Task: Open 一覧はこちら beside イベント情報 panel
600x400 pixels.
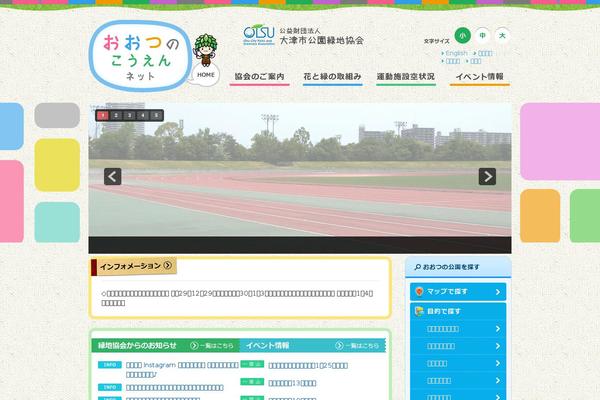Action: click(357, 346)
